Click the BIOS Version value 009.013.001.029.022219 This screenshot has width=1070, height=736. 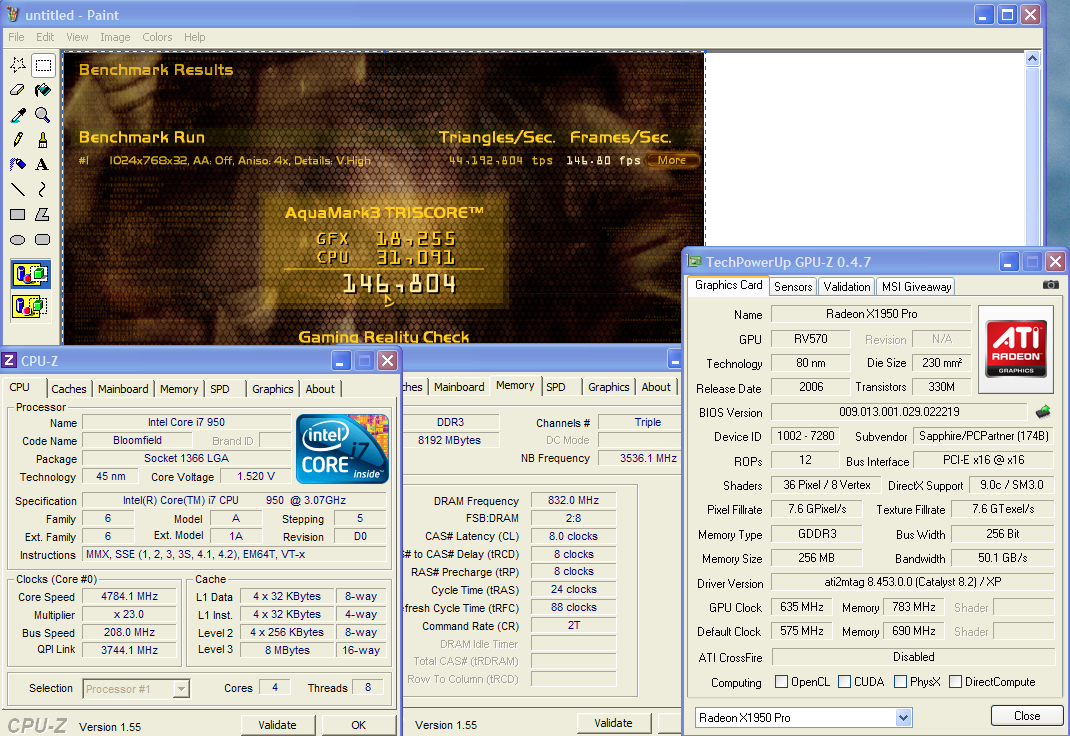tap(899, 412)
